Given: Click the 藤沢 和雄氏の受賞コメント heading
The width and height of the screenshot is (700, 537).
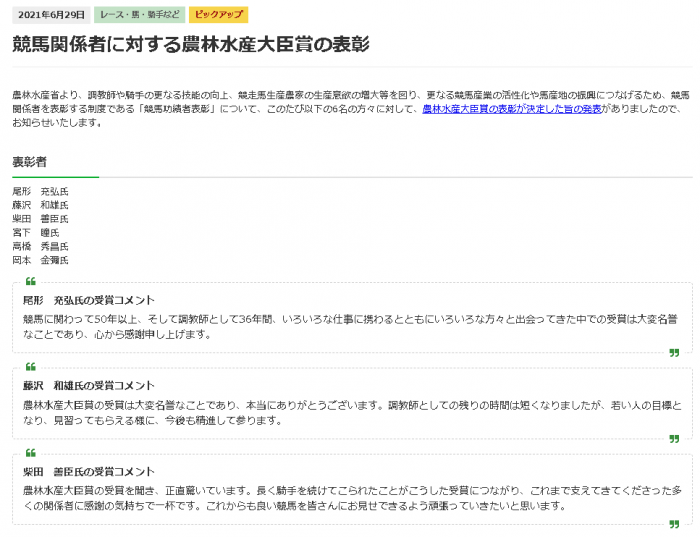Looking at the screenshot, I should (x=89, y=386).
